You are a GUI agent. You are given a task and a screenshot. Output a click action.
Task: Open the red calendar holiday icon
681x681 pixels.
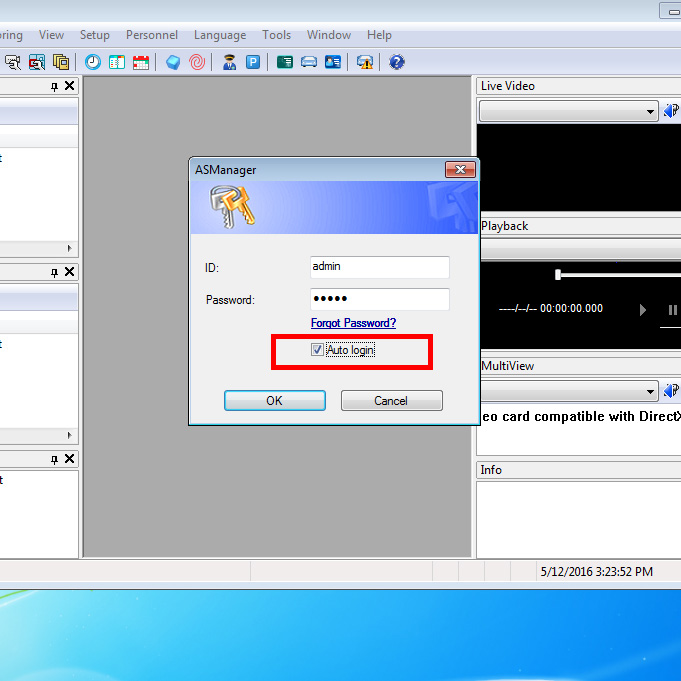(x=141, y=62)
